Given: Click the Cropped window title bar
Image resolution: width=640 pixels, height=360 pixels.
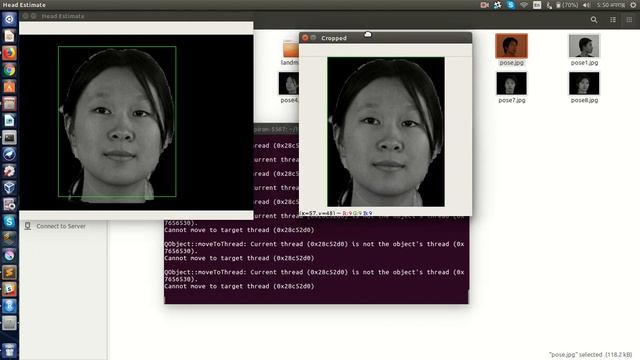Looking at the screenshot, I should (x=386, y=38).
